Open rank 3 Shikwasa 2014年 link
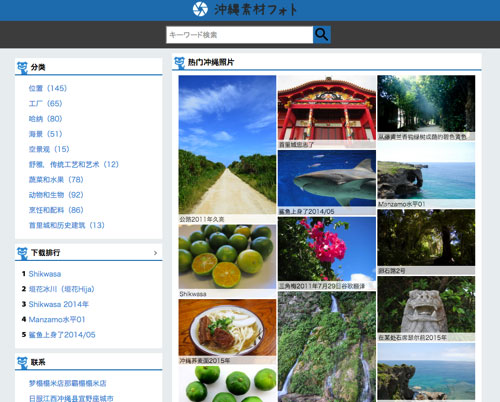The image size is (500, 402). pos(59,304)
